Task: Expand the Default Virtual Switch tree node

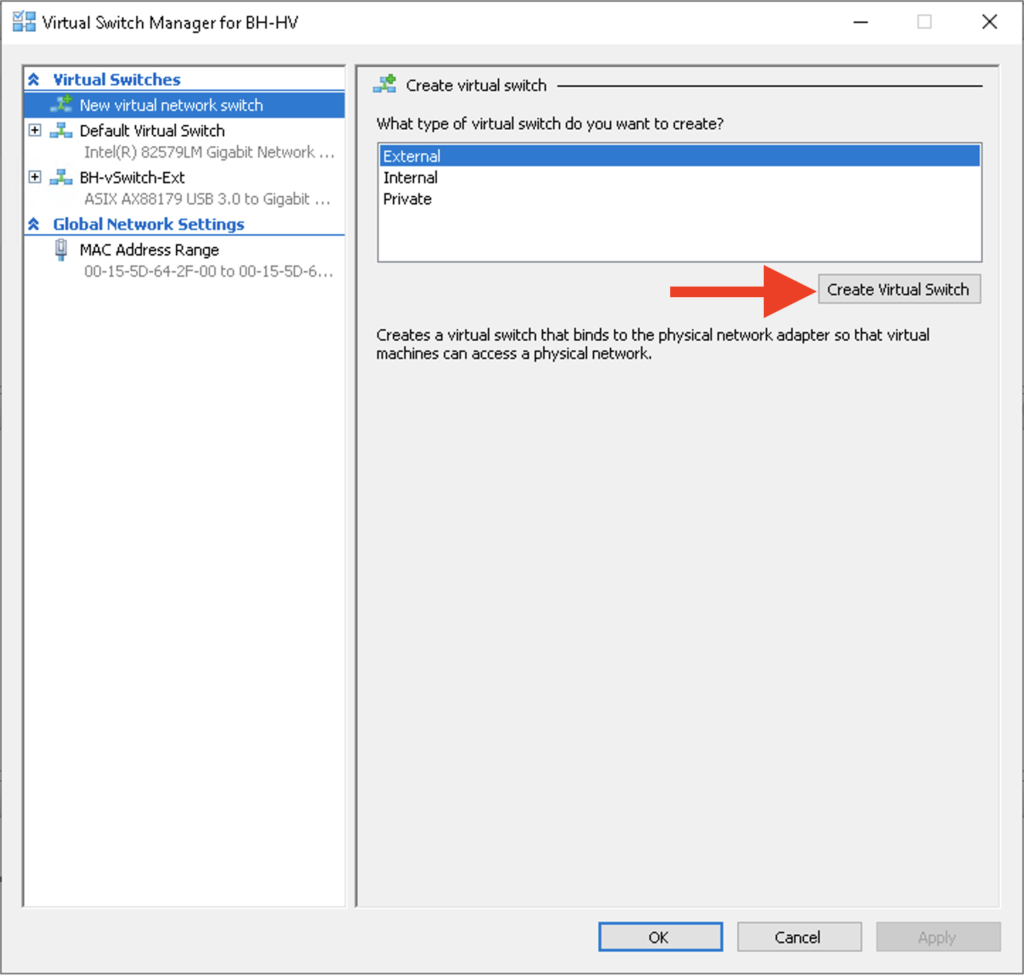Action: click(x=35, y=130)
